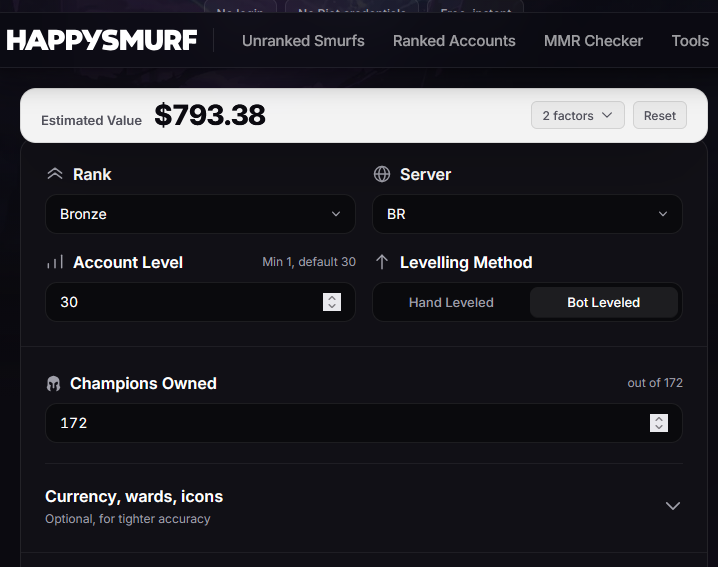Click the Champions Owned spinner arrows
Image resolution: width=718 pixels, height=567 pixels.
[659, 423]
